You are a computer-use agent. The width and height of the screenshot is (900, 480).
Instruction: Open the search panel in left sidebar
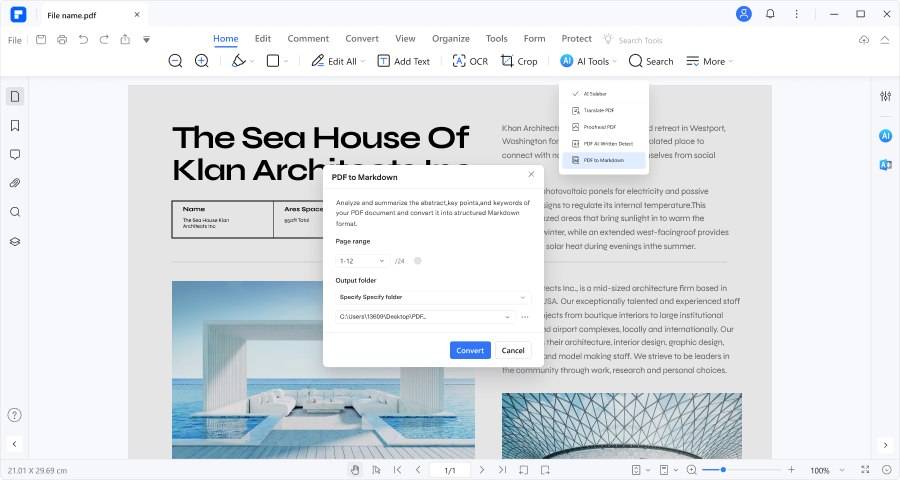[15, 212]
